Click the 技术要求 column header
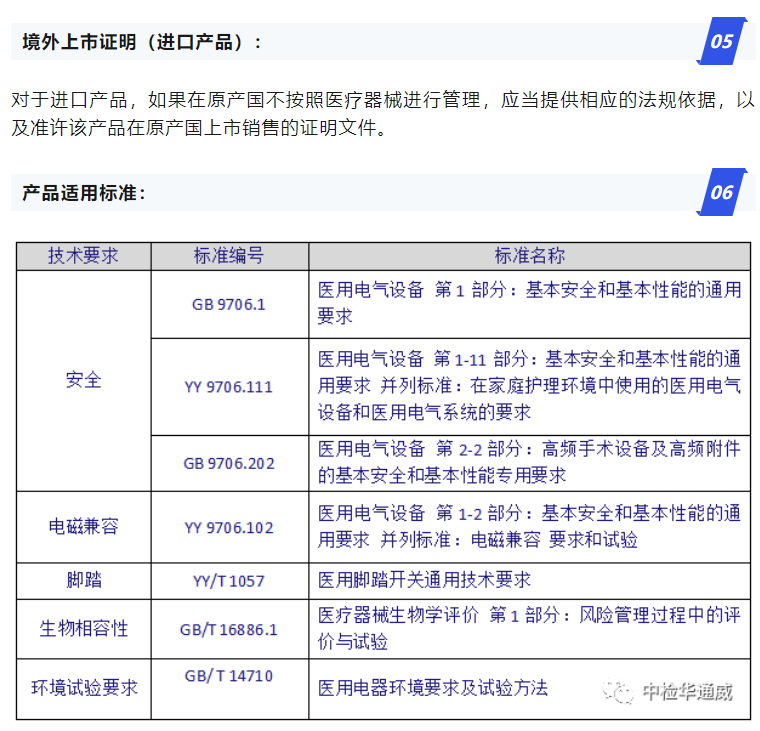760x731 pixels. click(x=83, y=256)
